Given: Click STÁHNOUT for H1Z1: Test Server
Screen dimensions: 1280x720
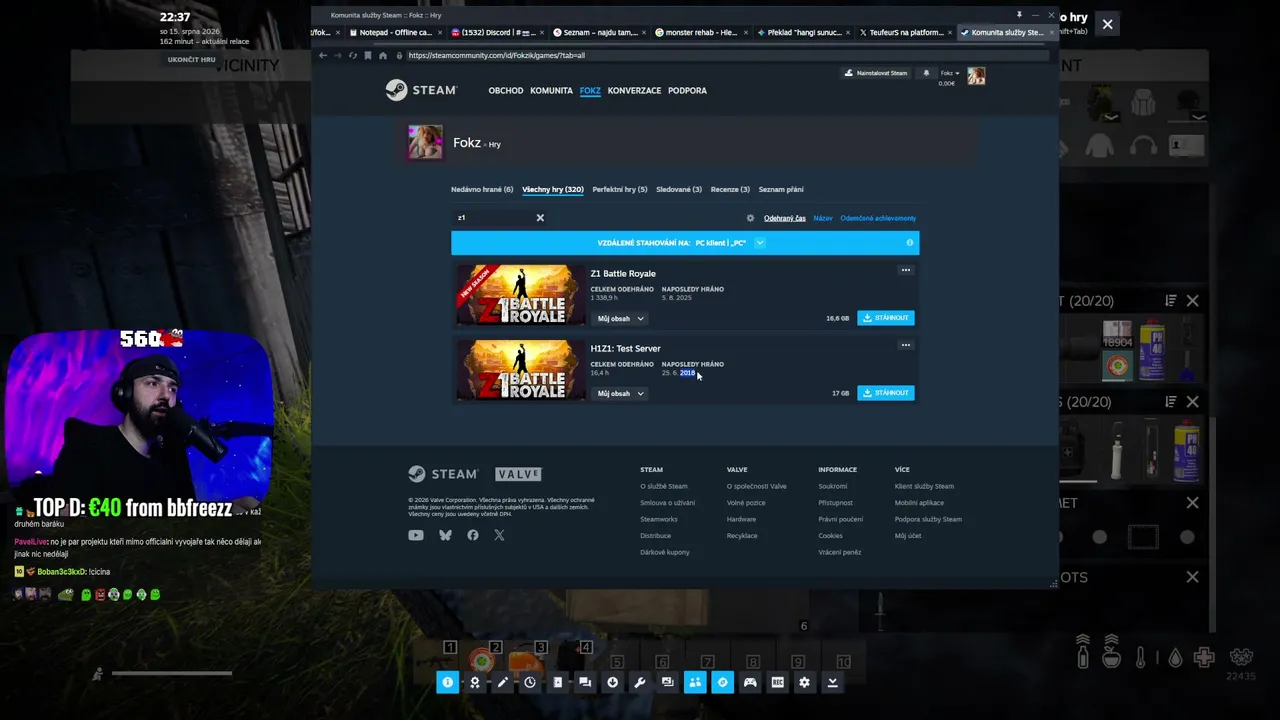Looking at the screenshot, I should (x=886, y=393).
